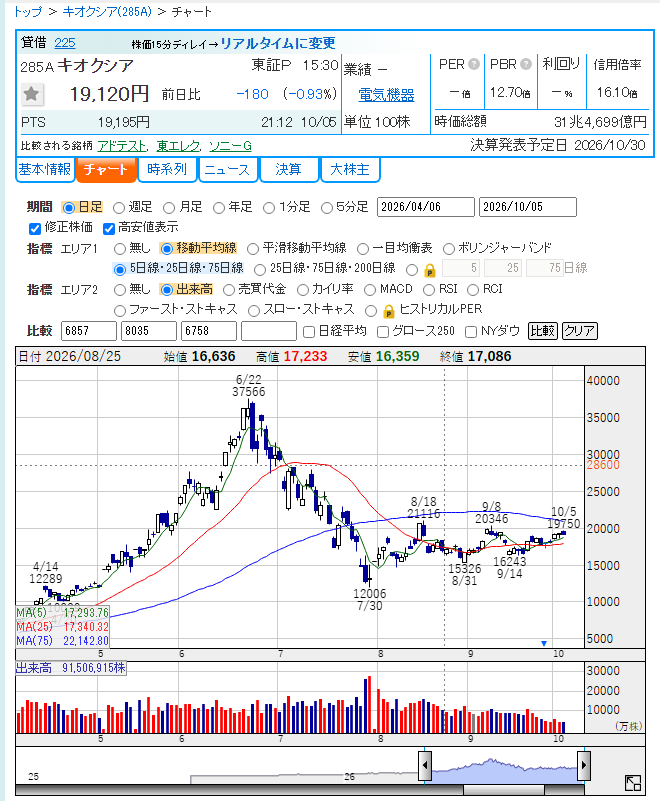The image size is (660, 801).
Task: Click the 6/22 37566 high price label
Action: click(x=249, y=386)
